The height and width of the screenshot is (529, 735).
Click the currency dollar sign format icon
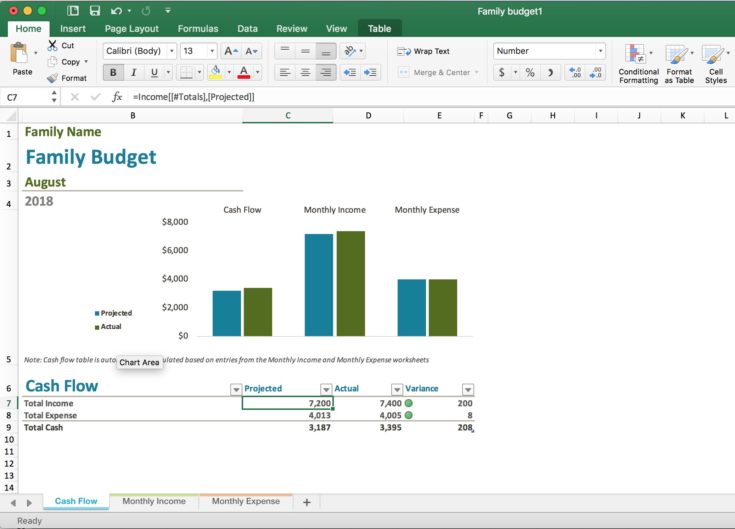[502, 72]
